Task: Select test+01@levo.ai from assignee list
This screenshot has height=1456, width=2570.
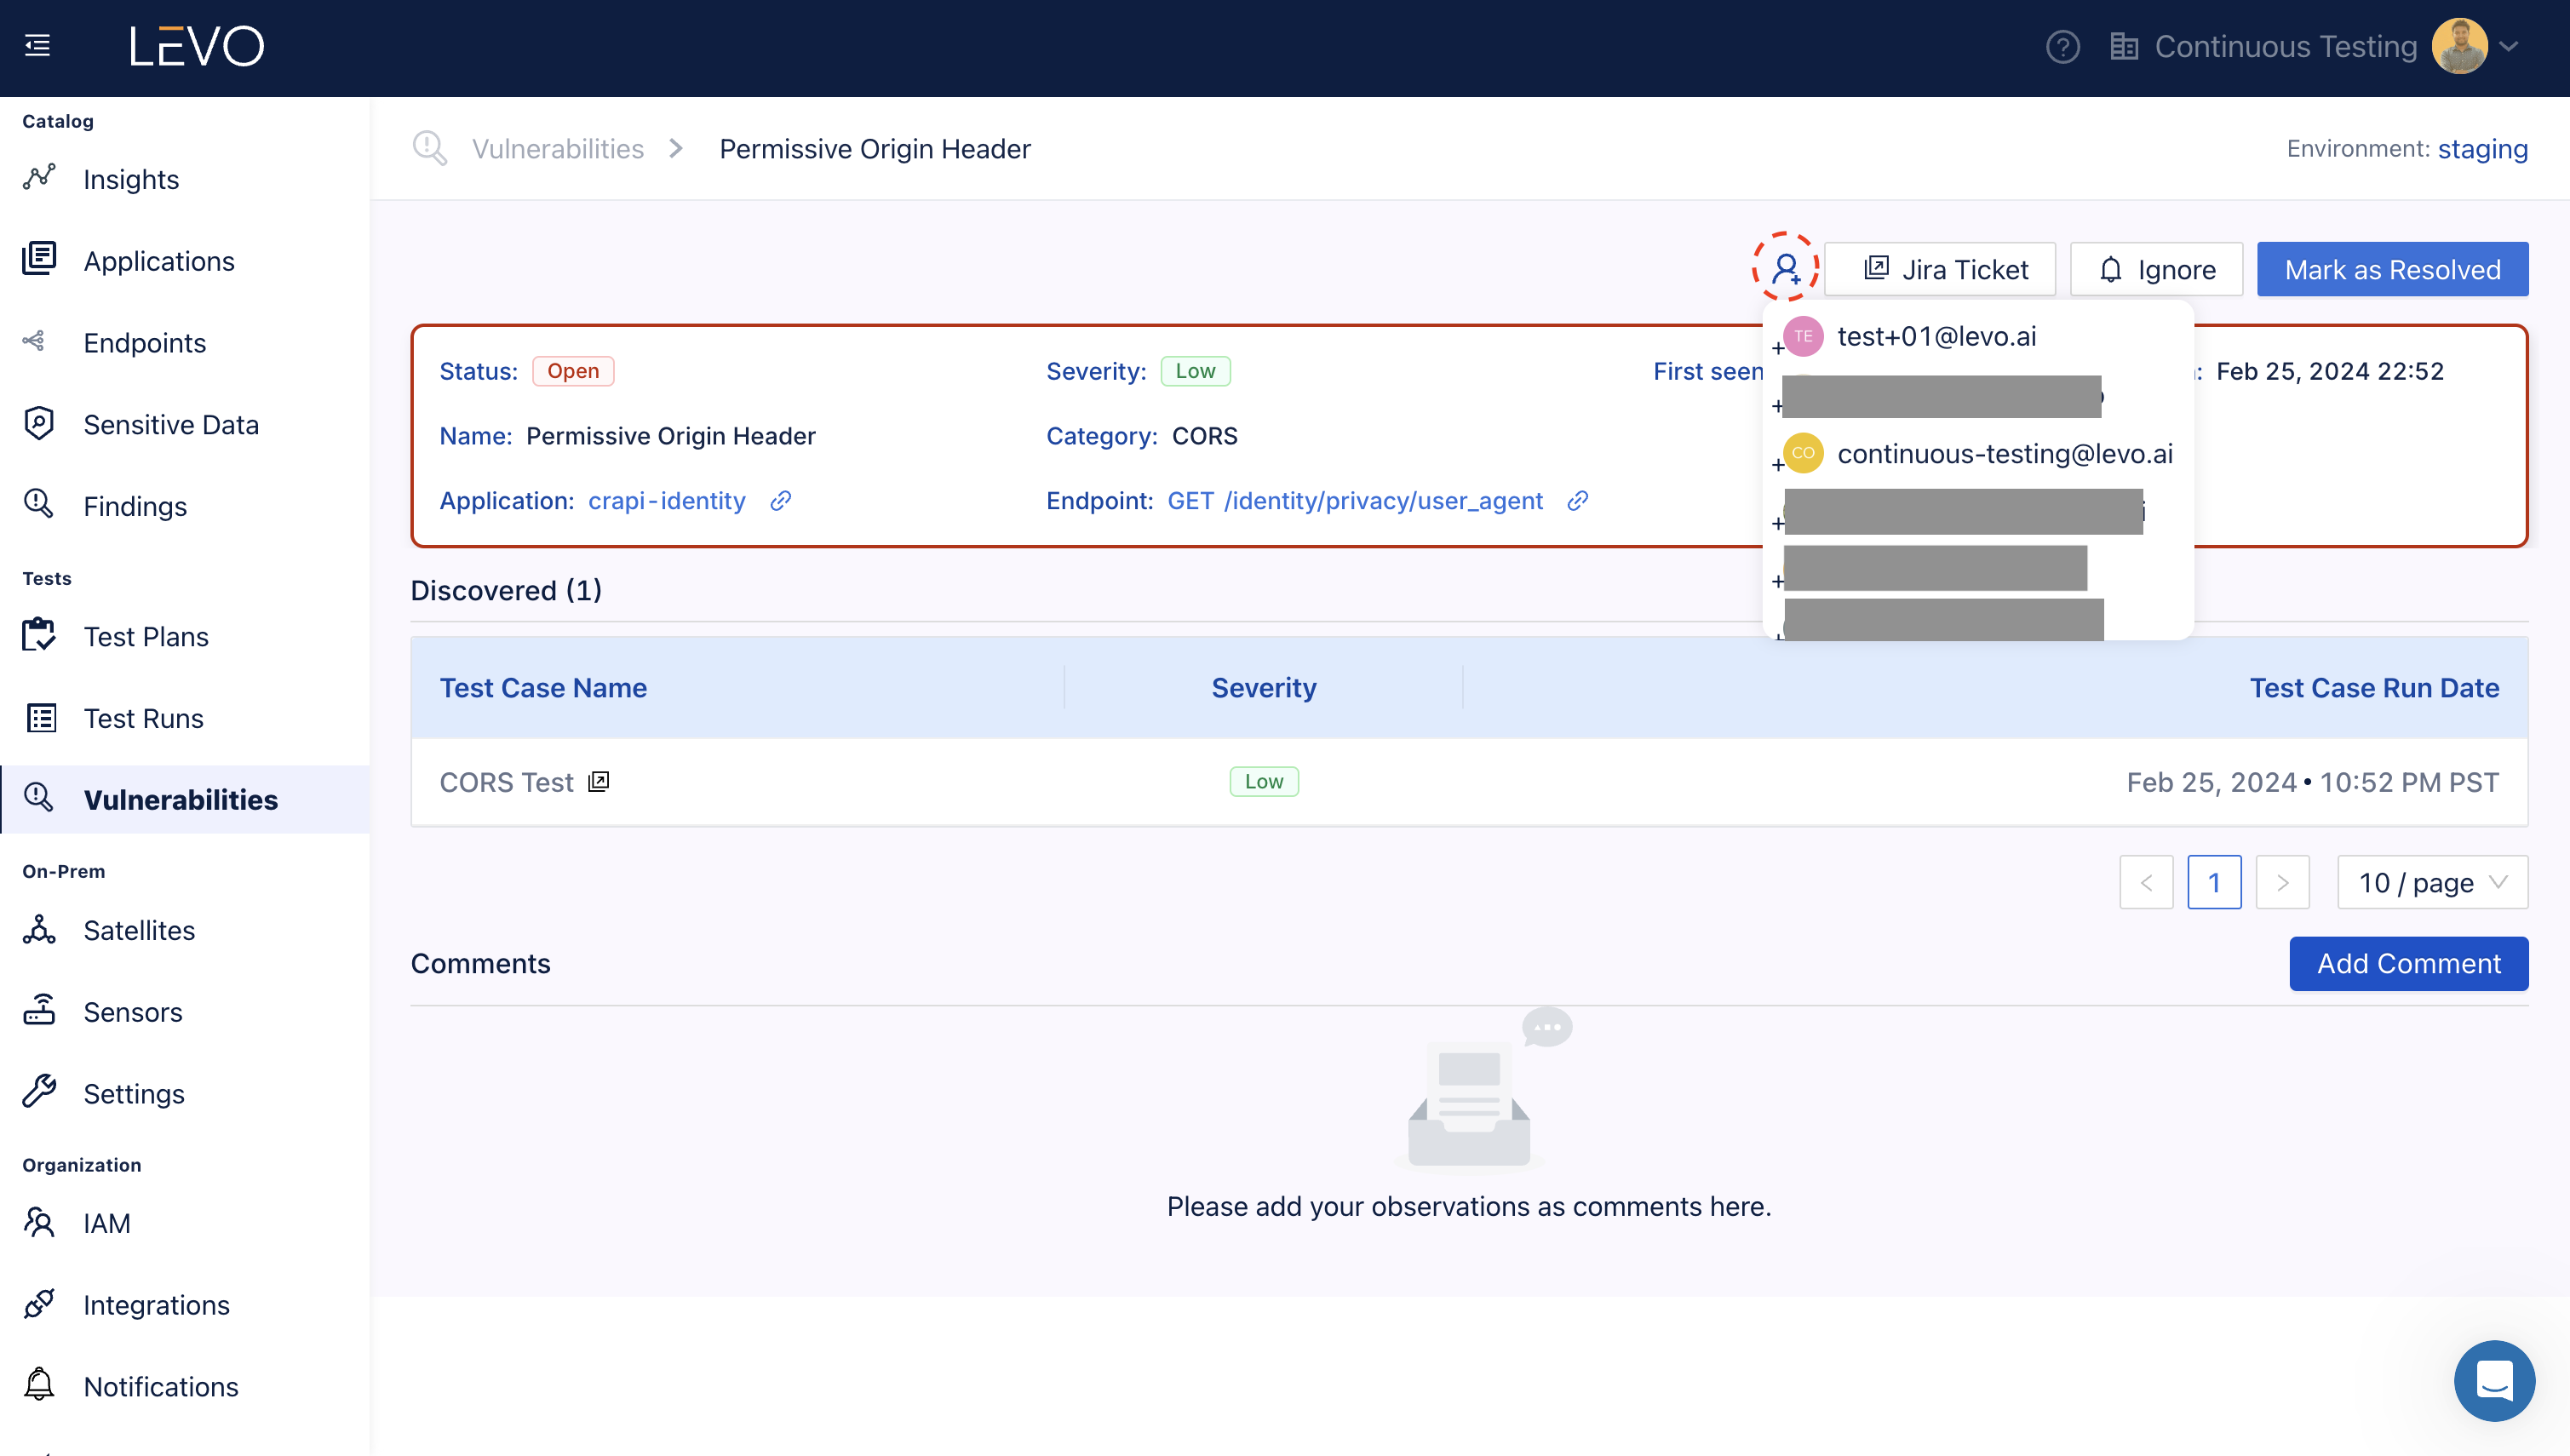Action: click(1936, 337)
